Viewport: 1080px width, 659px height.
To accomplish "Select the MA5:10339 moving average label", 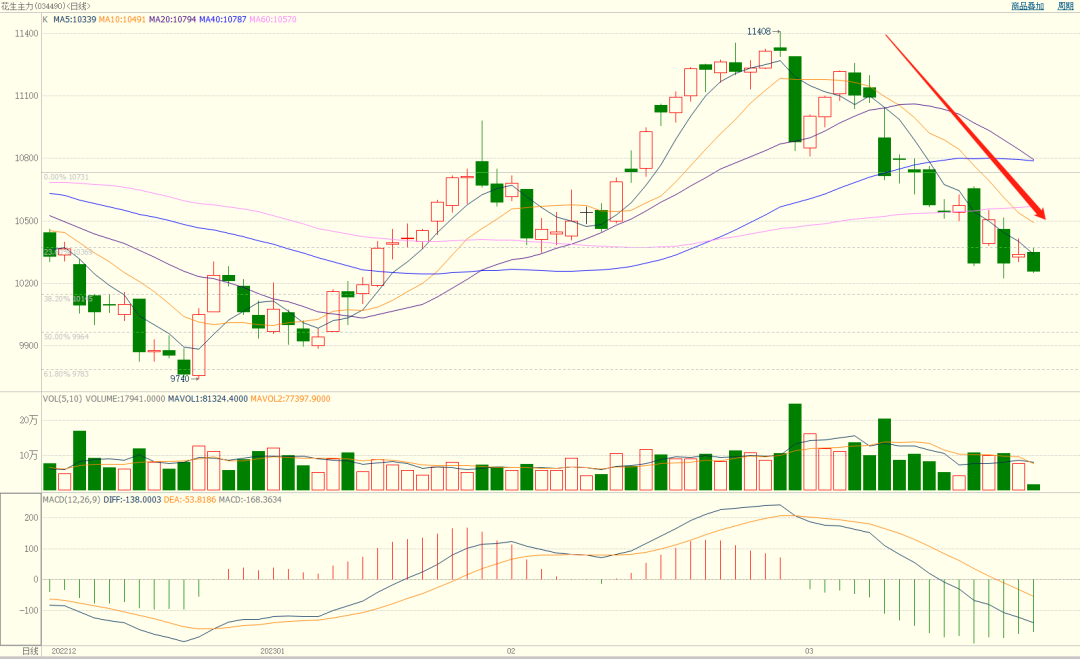I will point(74,19).
